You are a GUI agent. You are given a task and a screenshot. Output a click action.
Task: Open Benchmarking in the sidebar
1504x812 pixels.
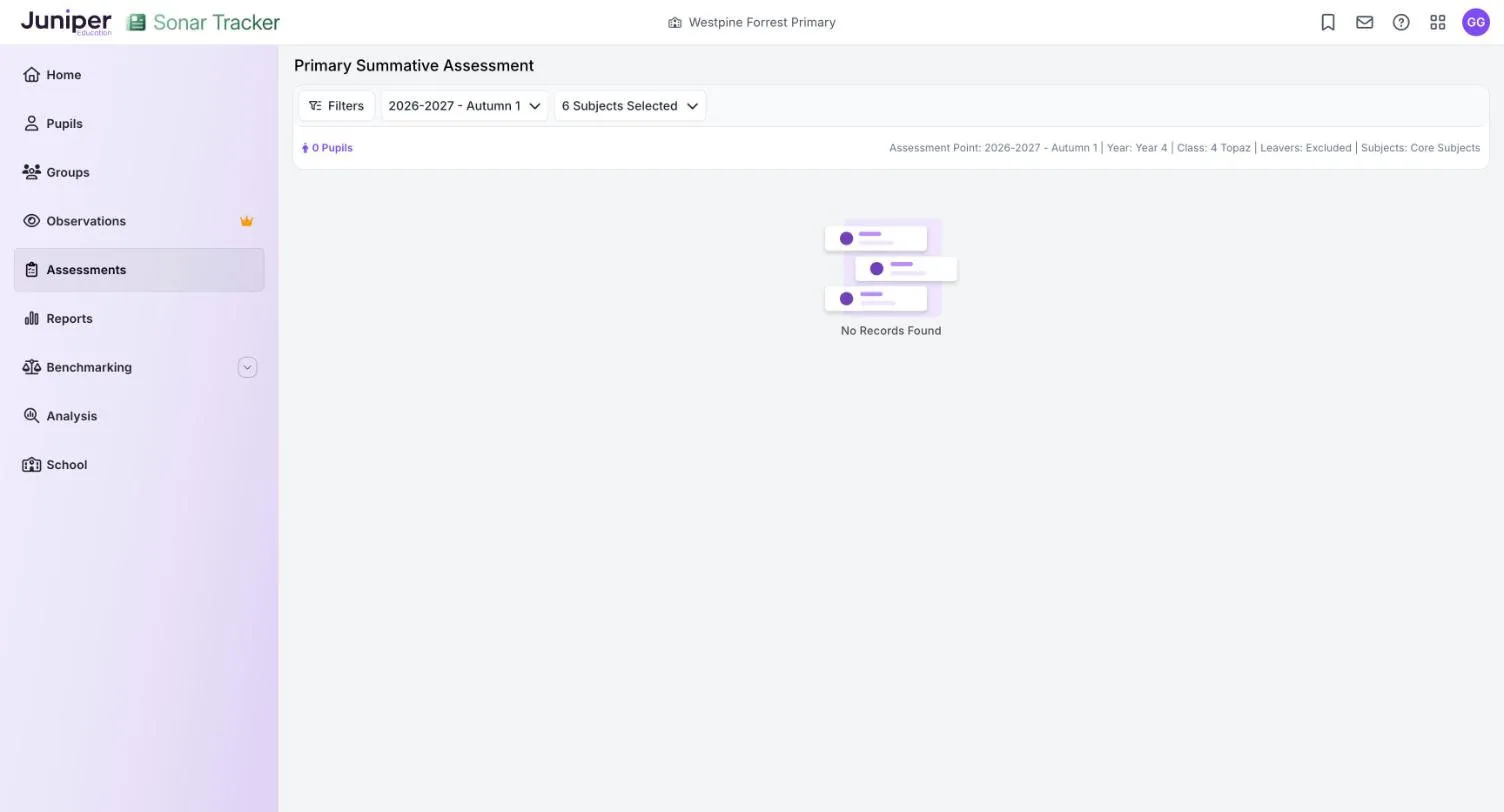point(139,367)
